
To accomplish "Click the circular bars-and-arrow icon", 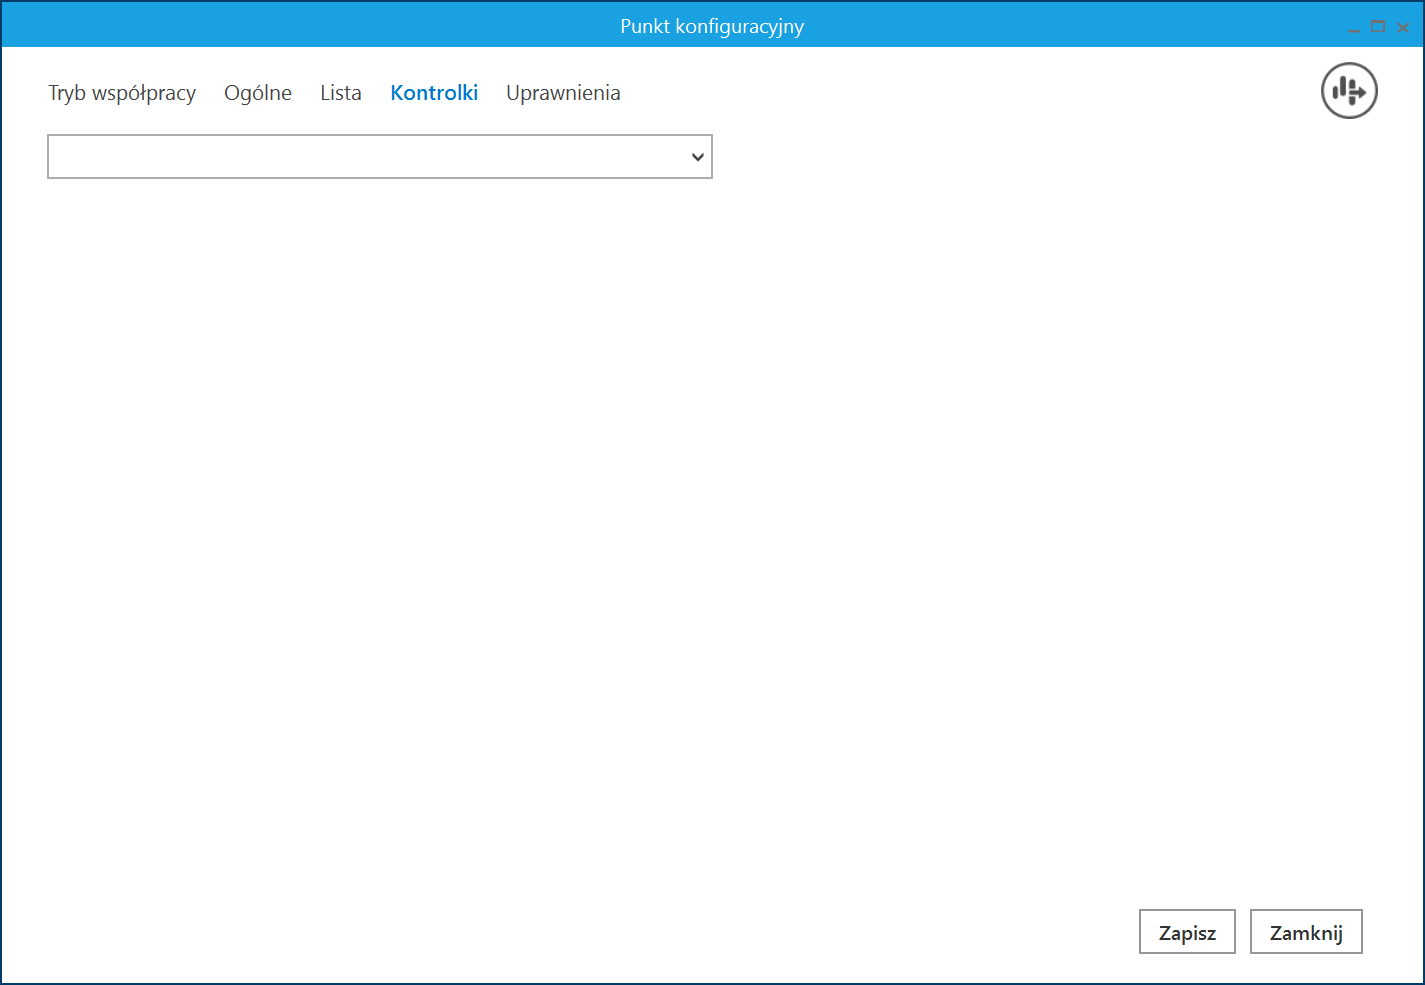I will tap(1349, 91).
